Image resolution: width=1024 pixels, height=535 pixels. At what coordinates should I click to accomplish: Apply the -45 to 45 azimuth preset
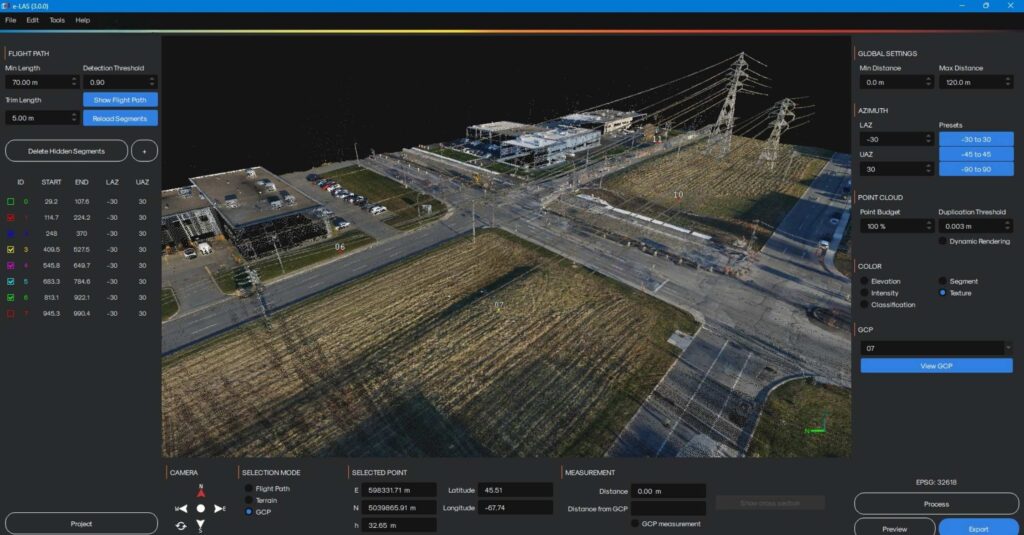coord(976,154)
